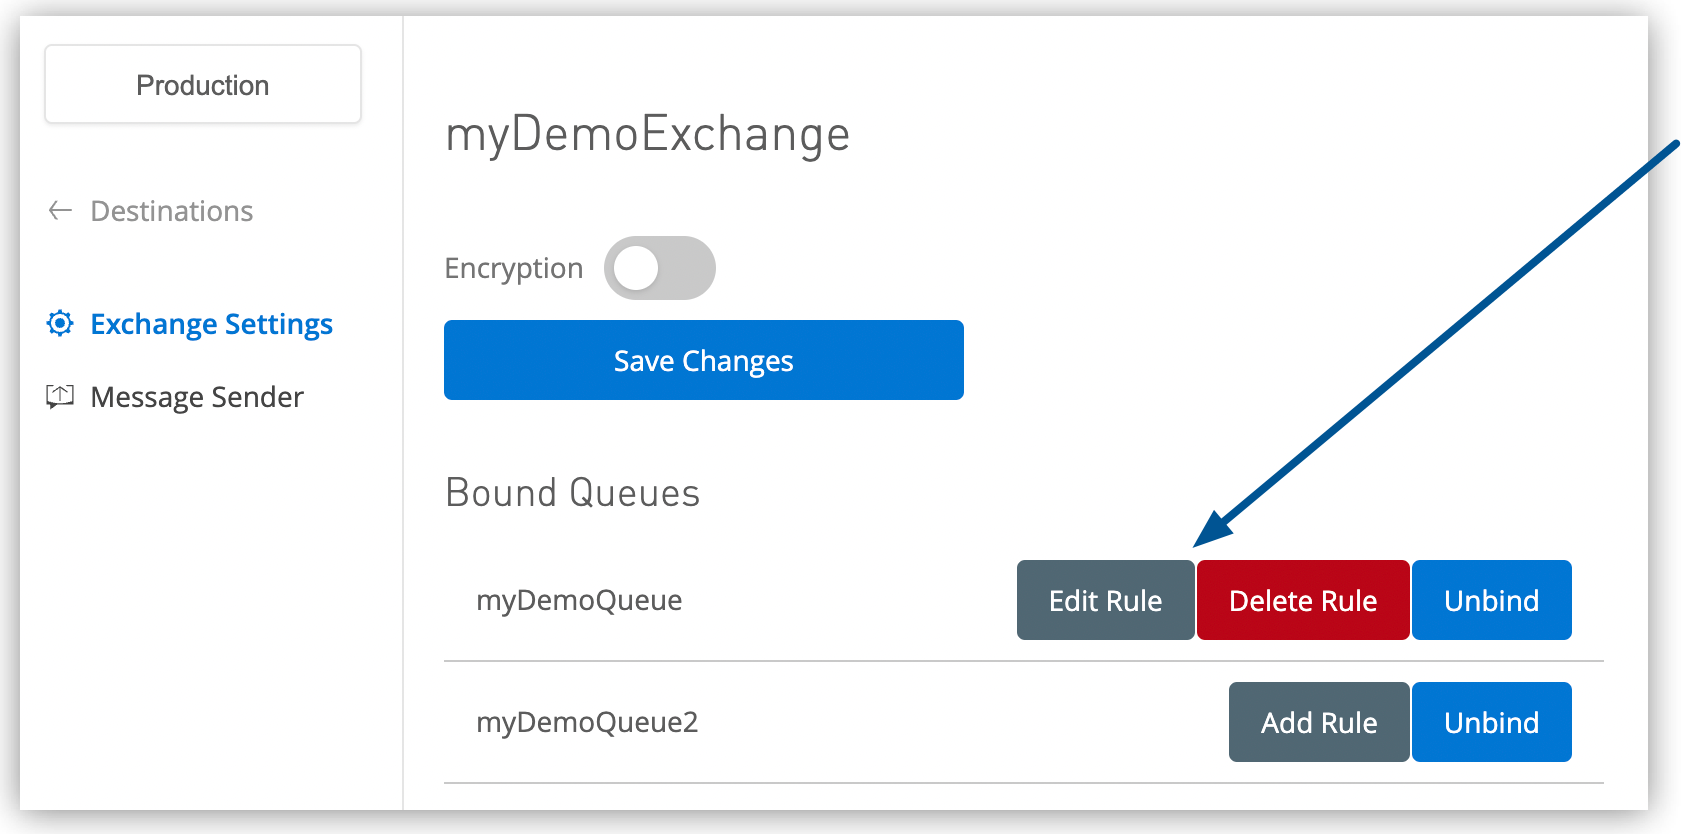Select the Production environment button

tap(202, 84)
